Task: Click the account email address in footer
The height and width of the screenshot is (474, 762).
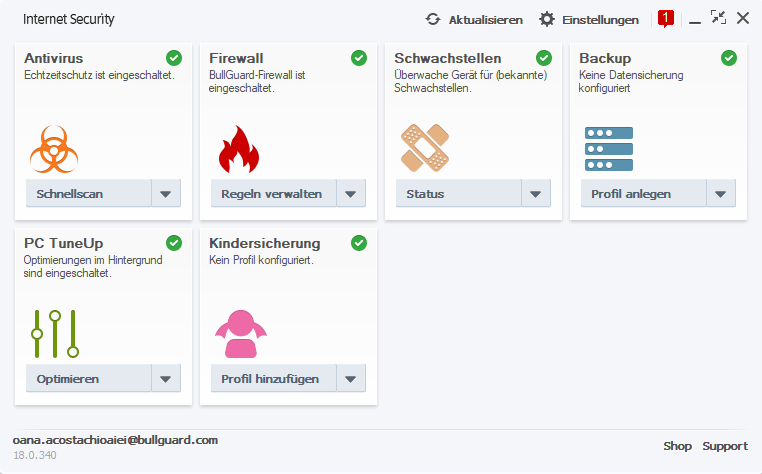Action: (x=115, y=440)
